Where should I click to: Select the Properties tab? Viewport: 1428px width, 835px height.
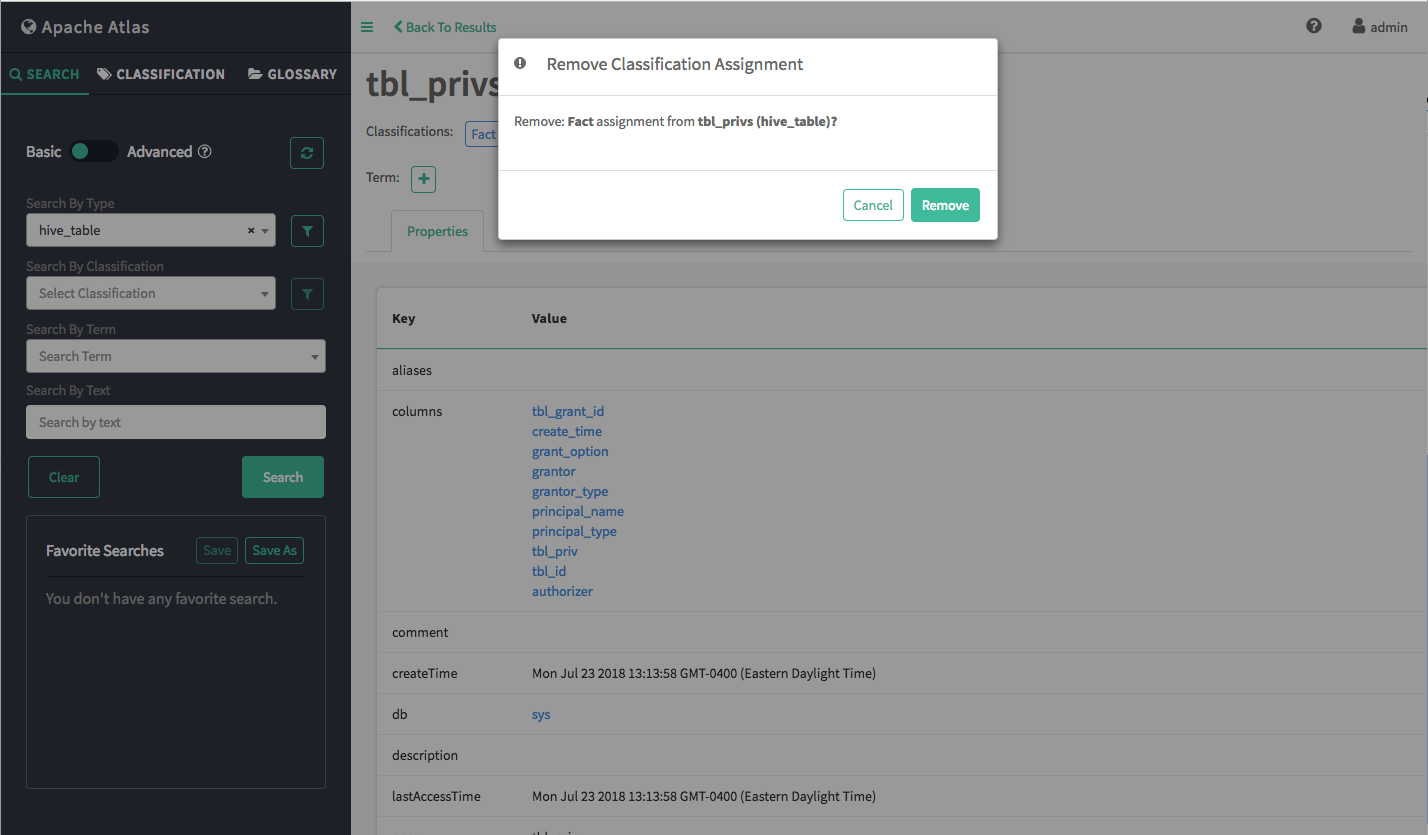pos(437,231)
